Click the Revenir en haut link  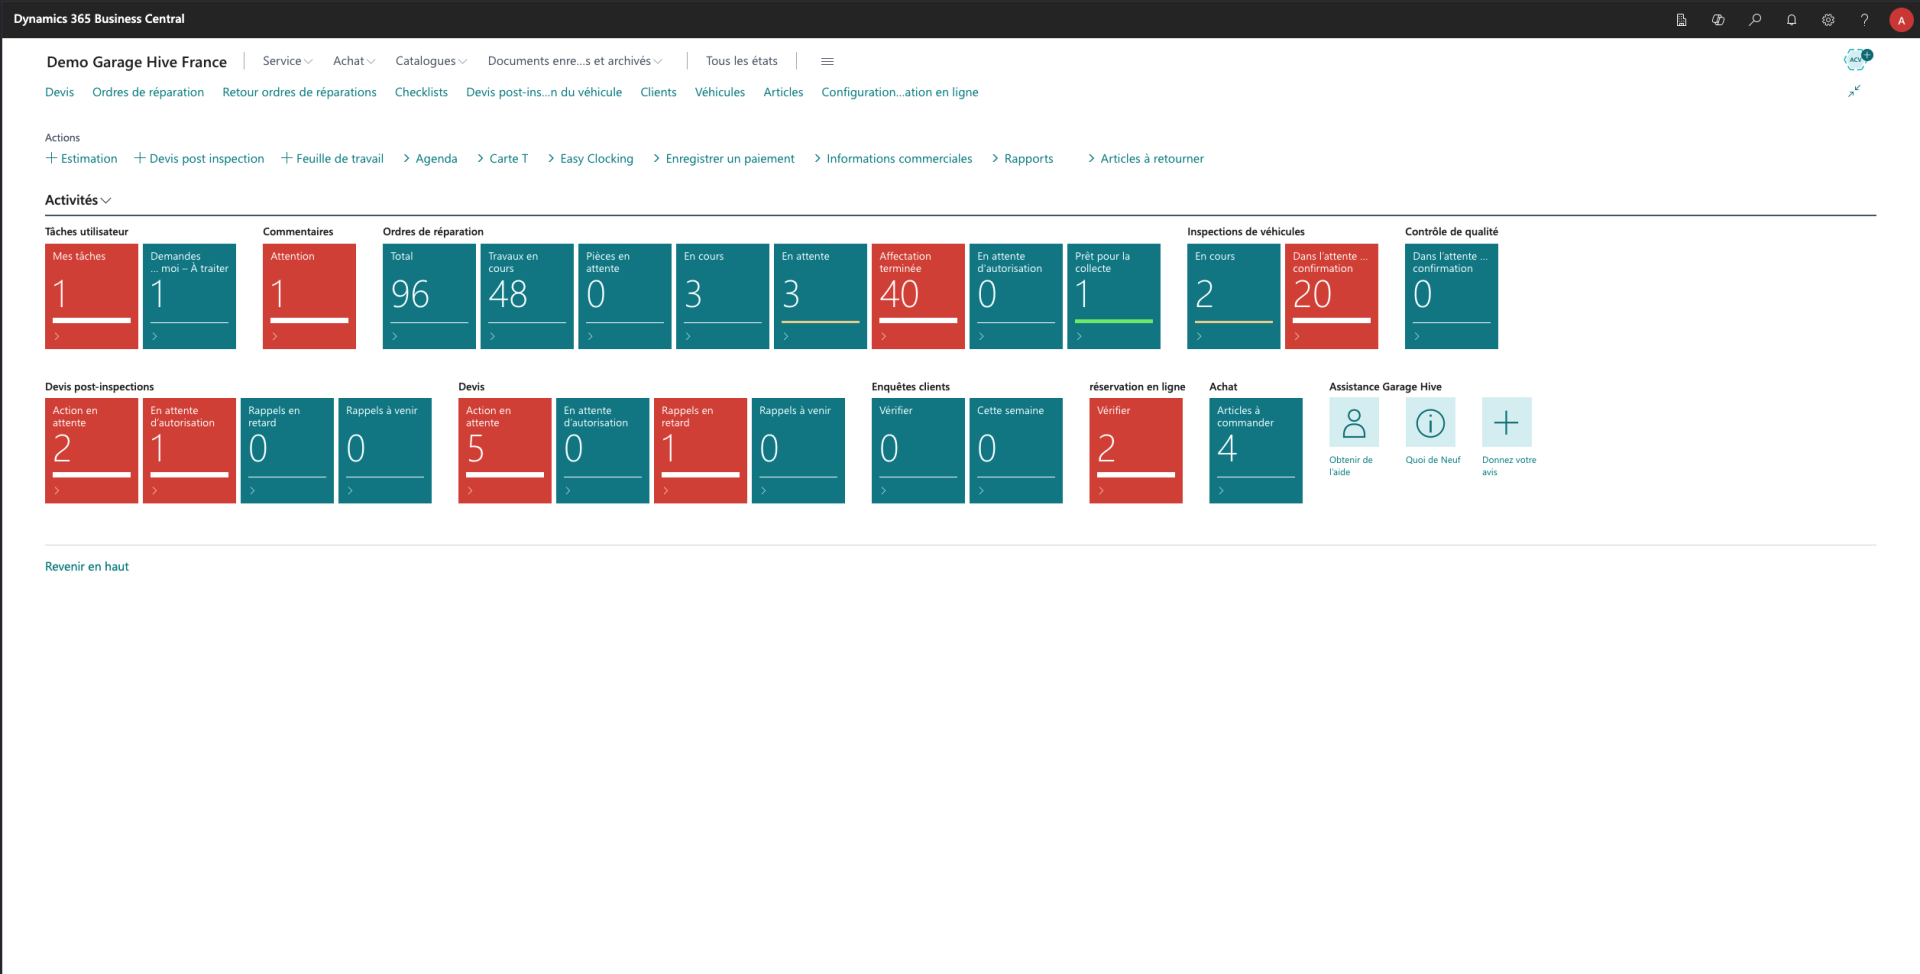click(87, 566)
